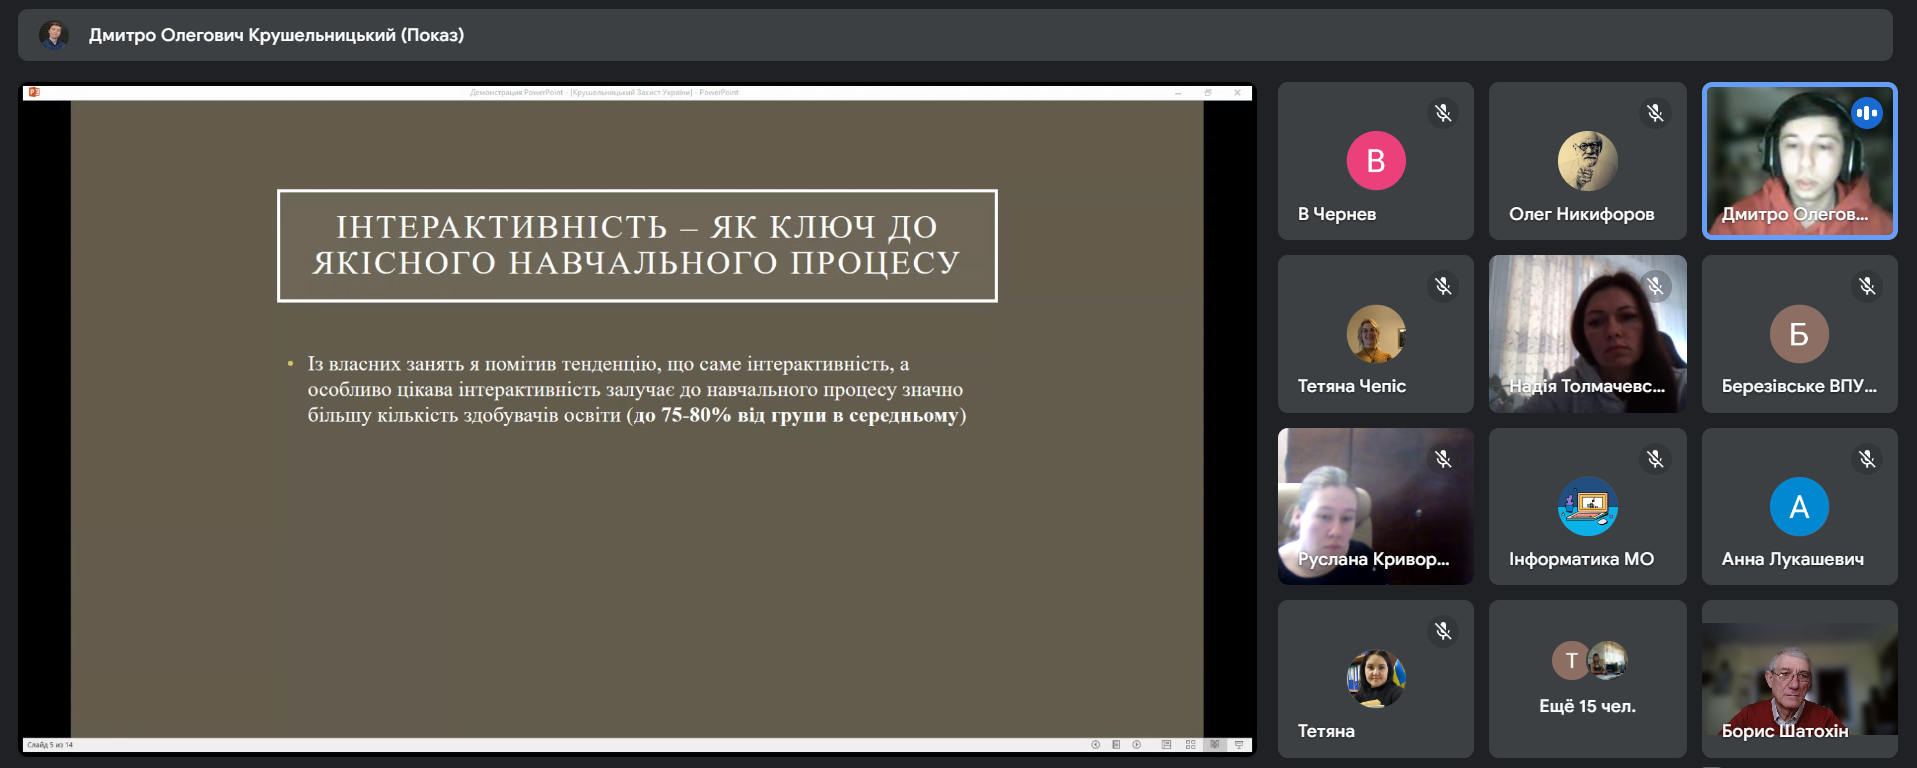Viewport: 1917px width, 768px height.
Task: Go to previous slide in PowerPoint status bar
Action: 1095,745
